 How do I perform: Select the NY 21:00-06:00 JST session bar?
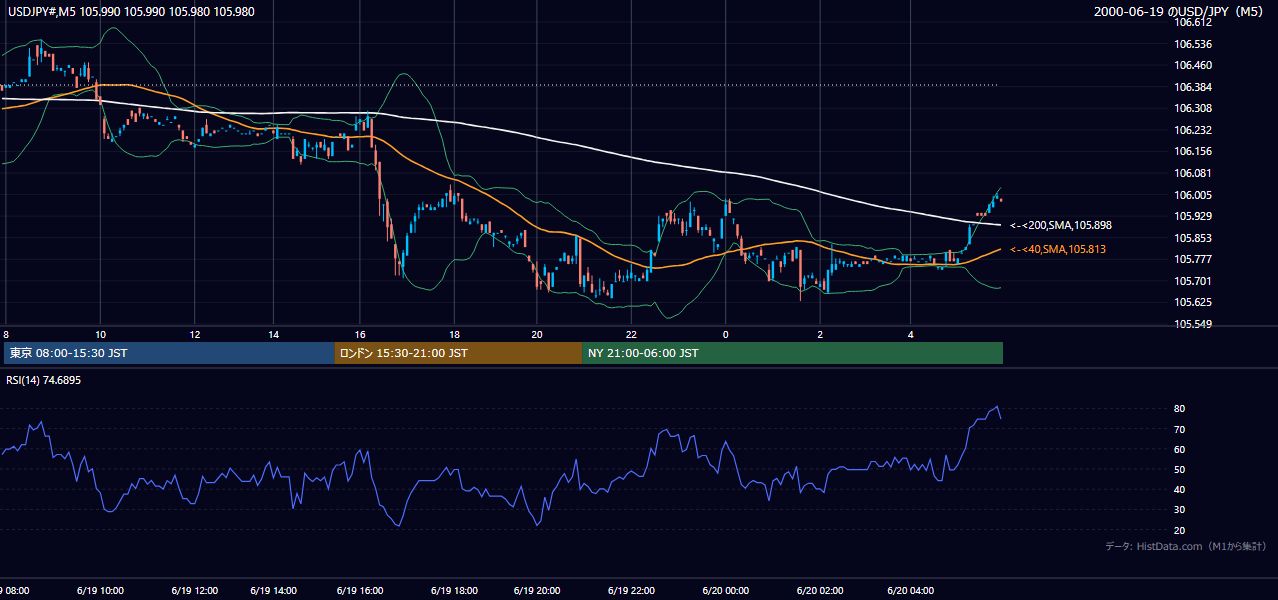(x=792, y=353)
